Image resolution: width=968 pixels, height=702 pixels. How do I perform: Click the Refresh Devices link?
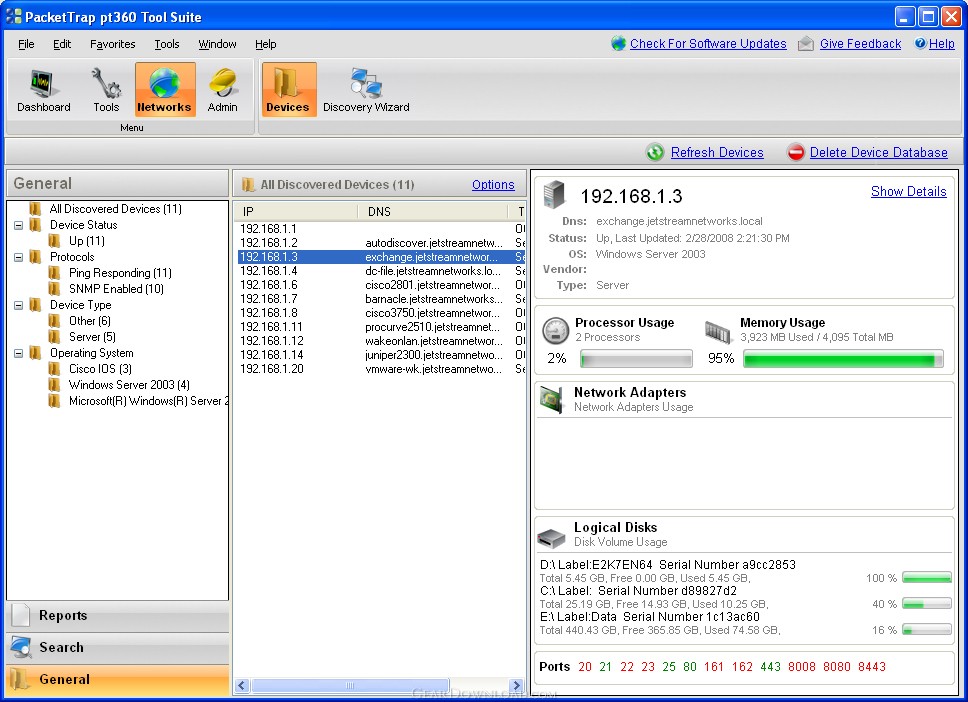click(717, 153)
